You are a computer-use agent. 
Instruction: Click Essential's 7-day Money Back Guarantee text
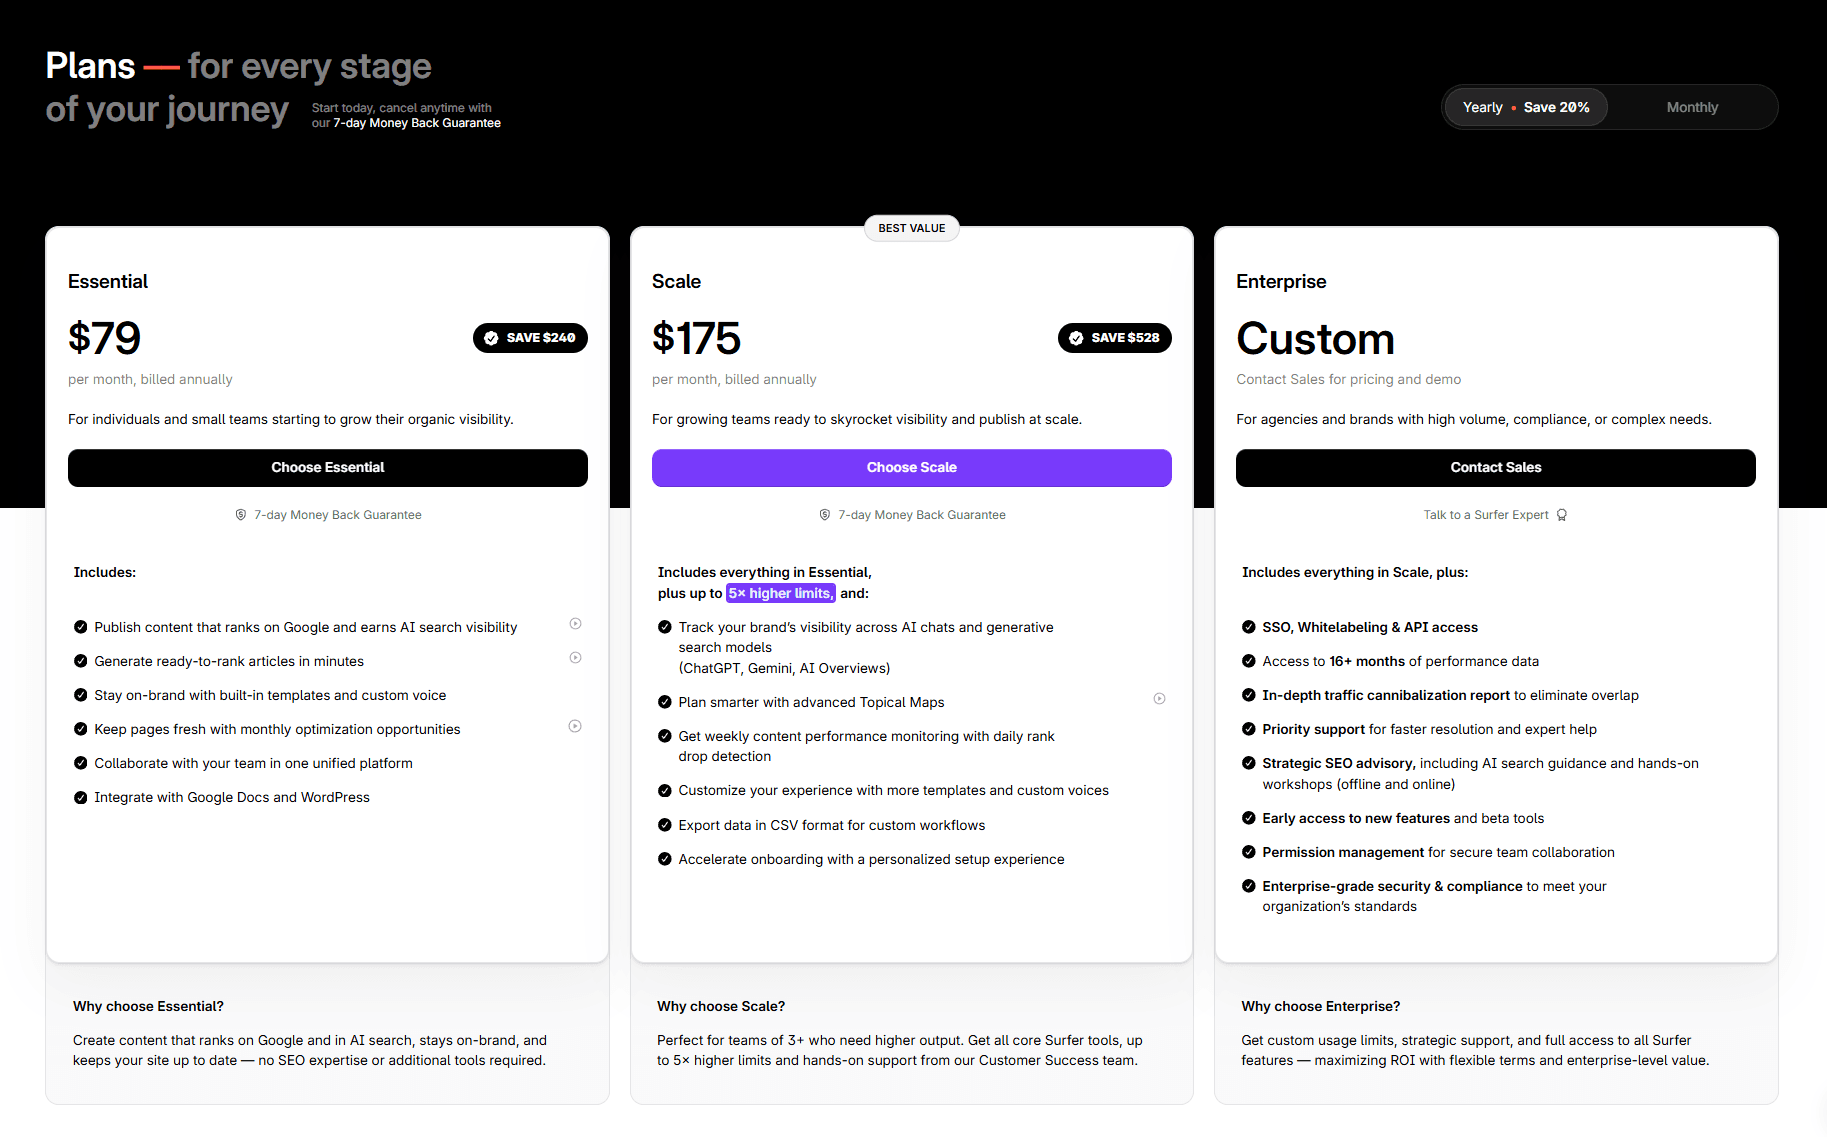pos(338,515)
